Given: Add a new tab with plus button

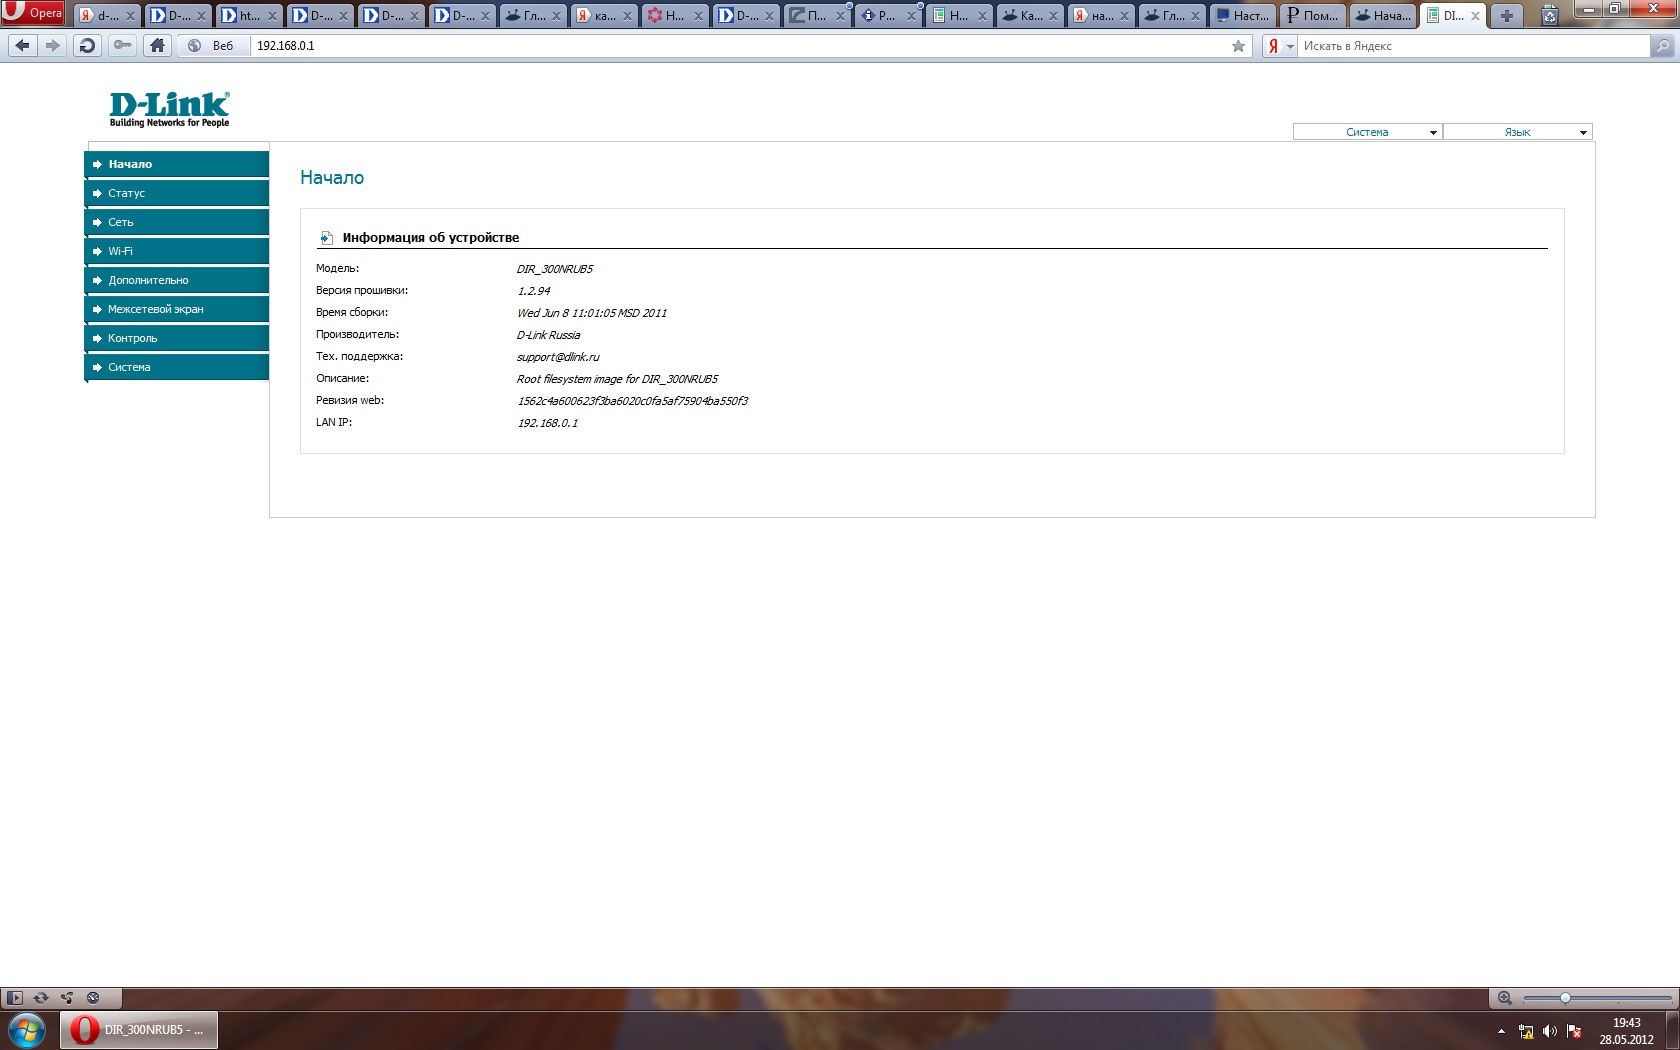Looking at the screenshot, I should pos(1506,15).
